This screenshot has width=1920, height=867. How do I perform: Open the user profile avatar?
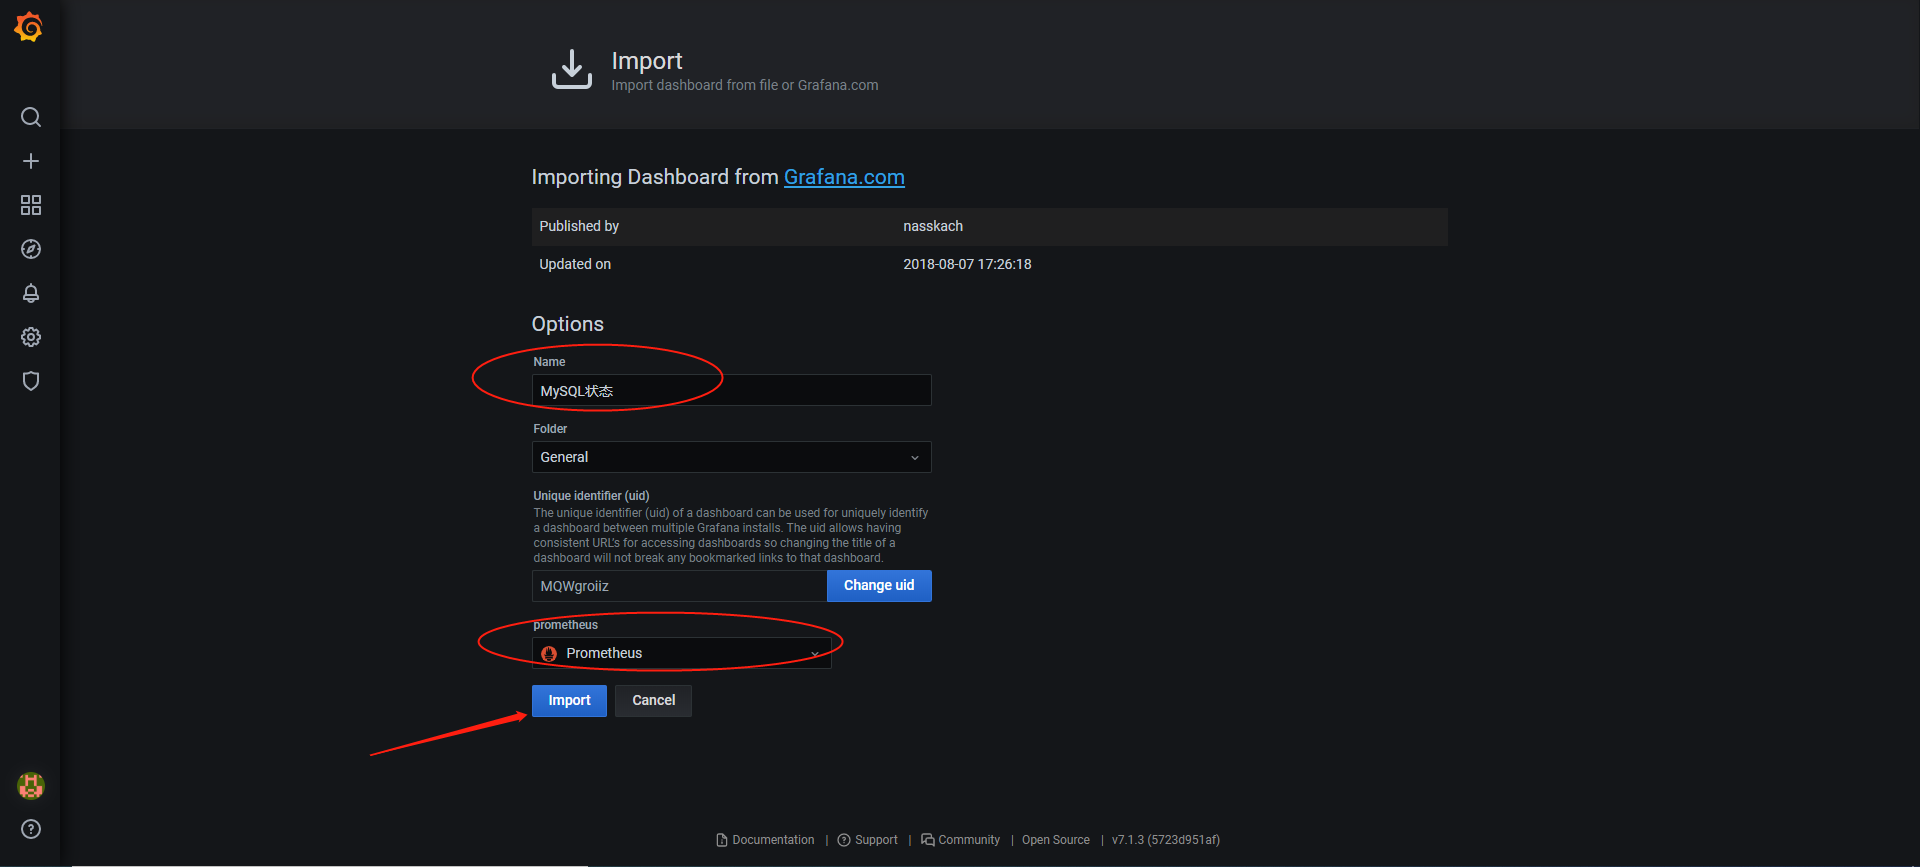click(x=31, y=786)
